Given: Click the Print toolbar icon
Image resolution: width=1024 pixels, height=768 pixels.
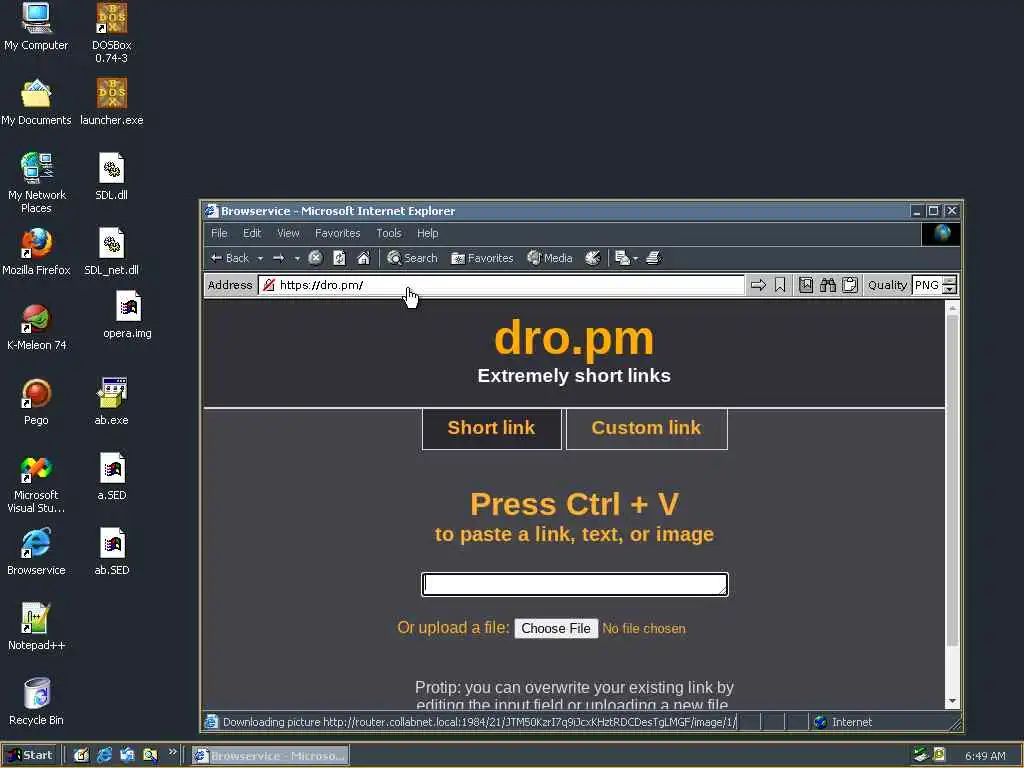Looking at the screenshot, I should (654, 258).
